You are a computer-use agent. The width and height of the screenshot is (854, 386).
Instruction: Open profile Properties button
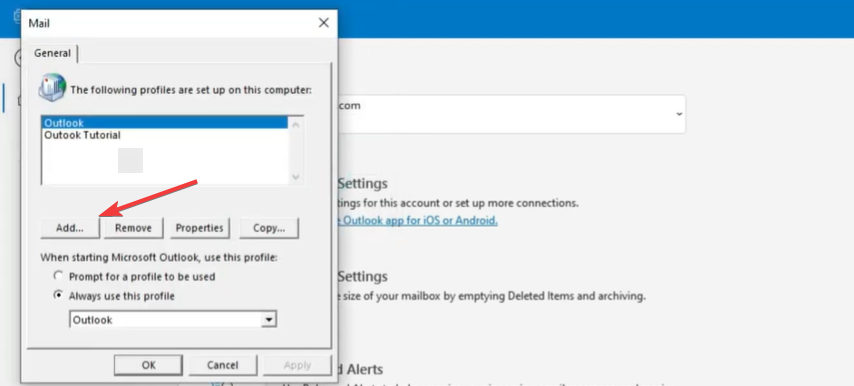tap(199, 228)
